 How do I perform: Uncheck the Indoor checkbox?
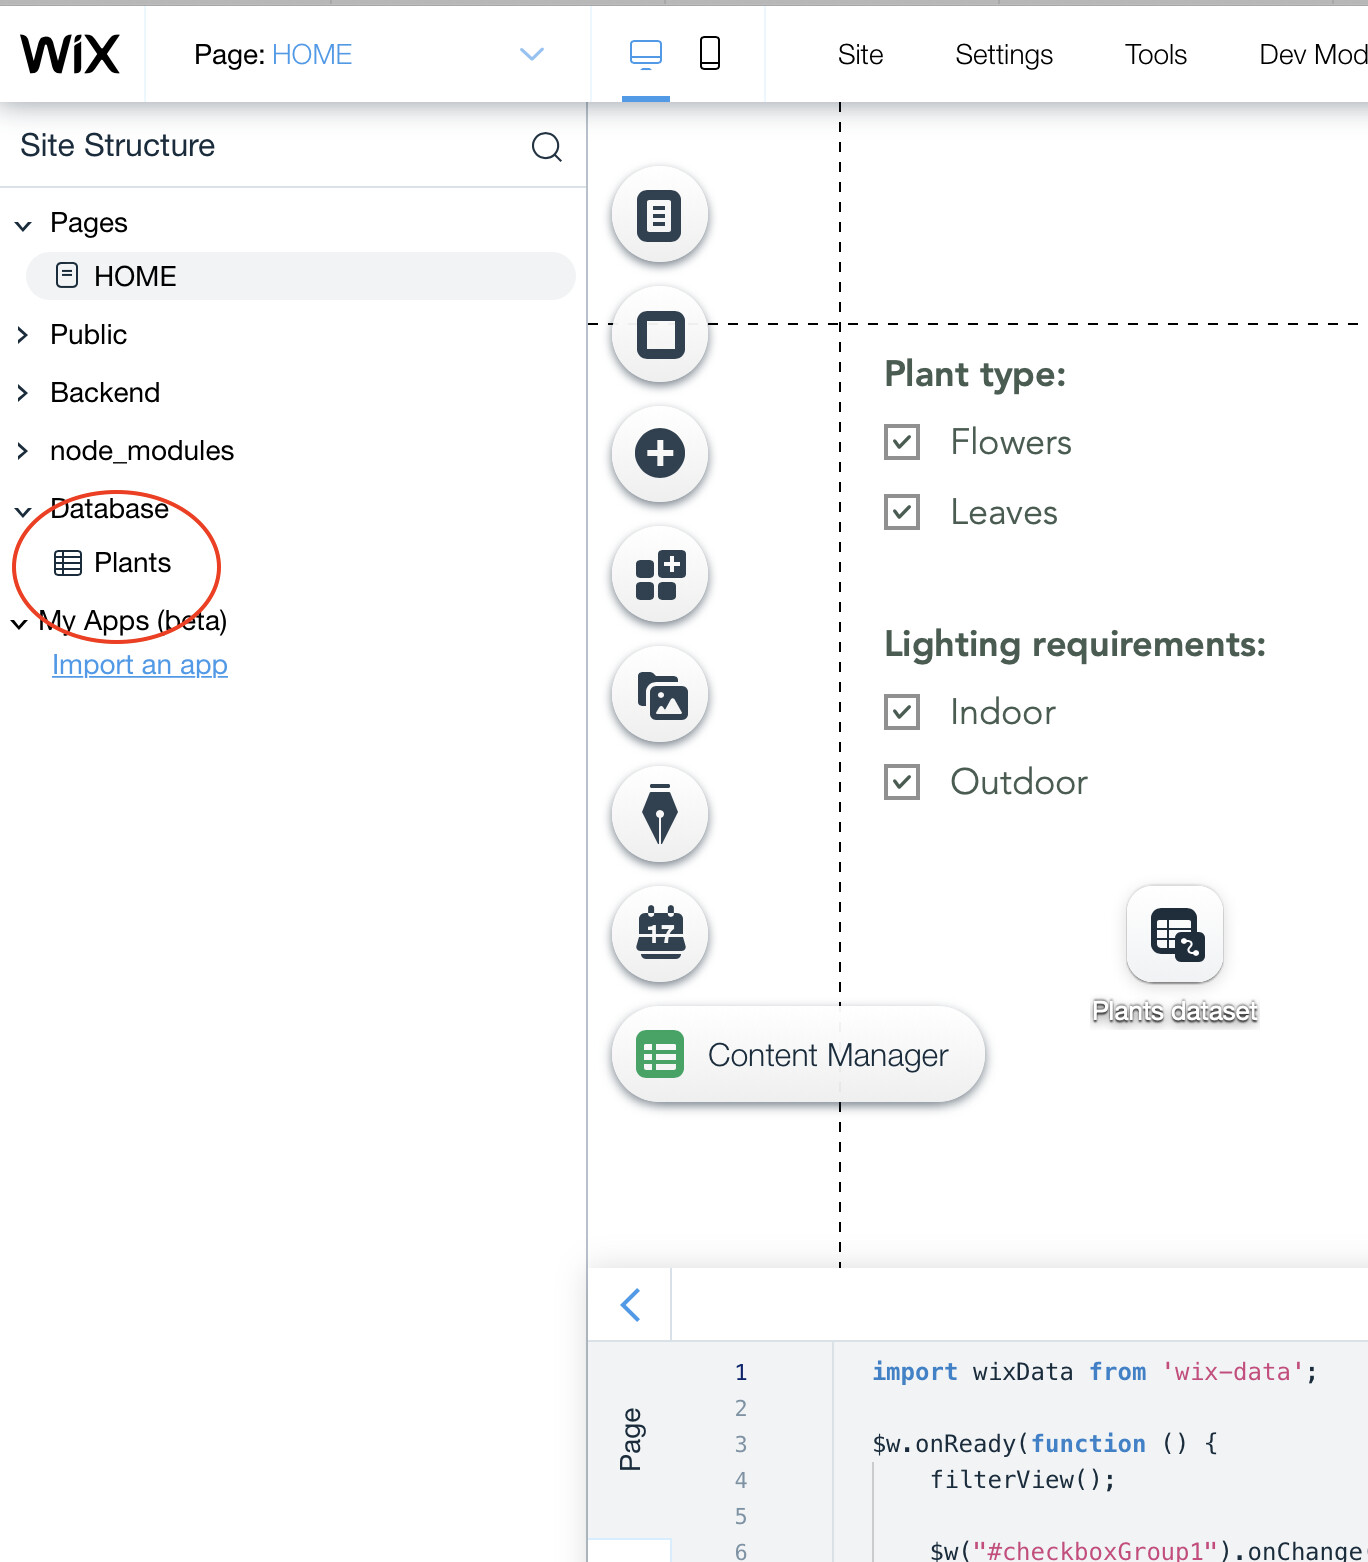[902, 712]
